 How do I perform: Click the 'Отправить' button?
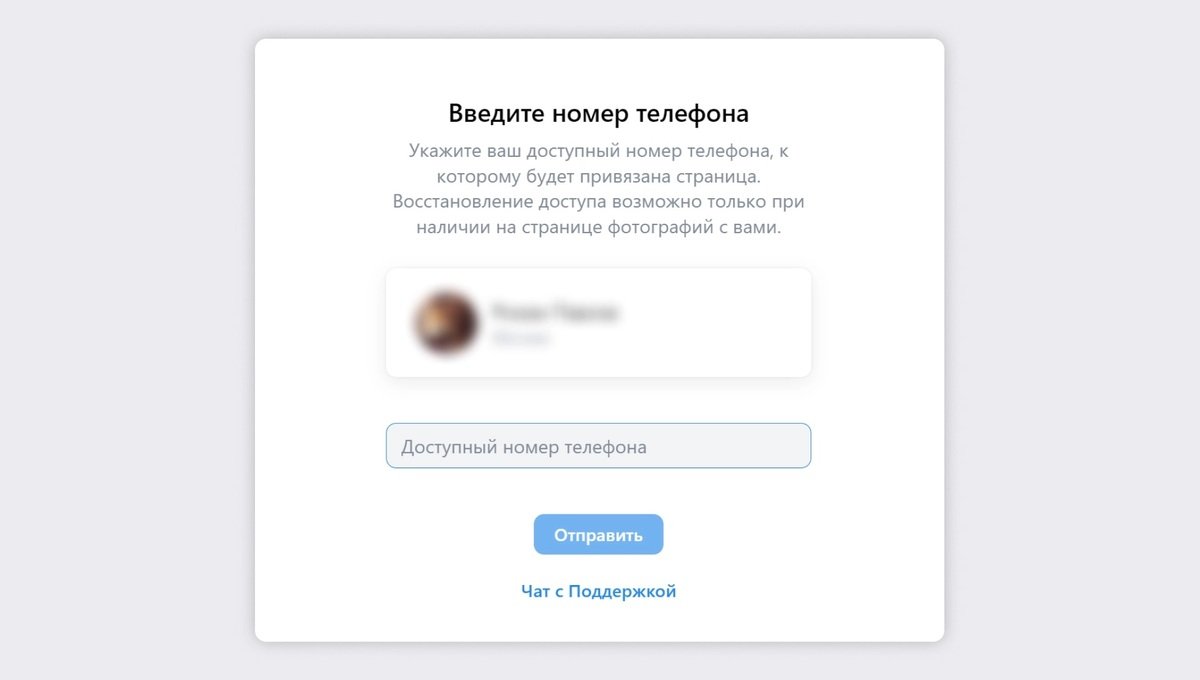coord(598,534)
